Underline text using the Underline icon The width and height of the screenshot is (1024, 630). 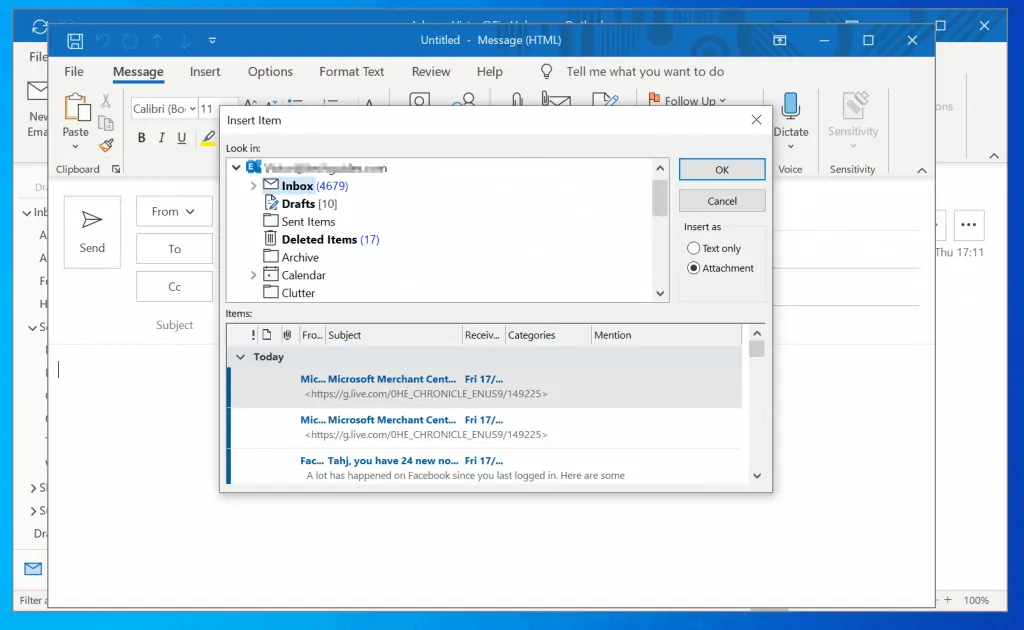(x=181, y=137)
